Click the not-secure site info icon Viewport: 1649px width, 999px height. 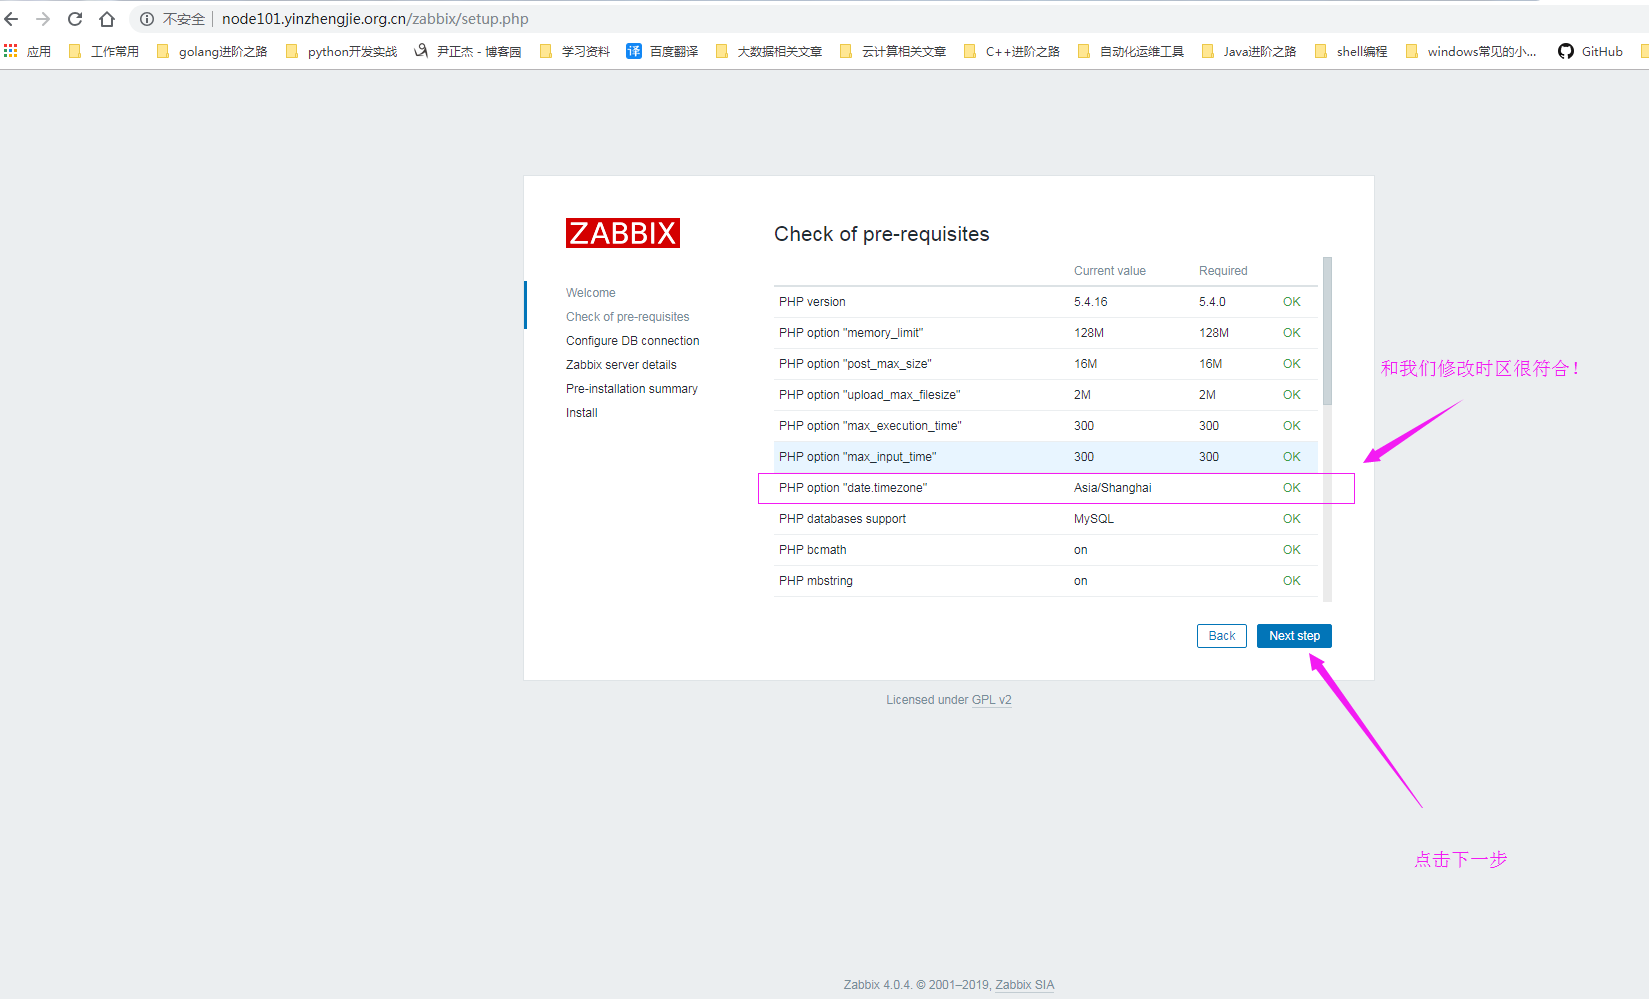(147, 19)
